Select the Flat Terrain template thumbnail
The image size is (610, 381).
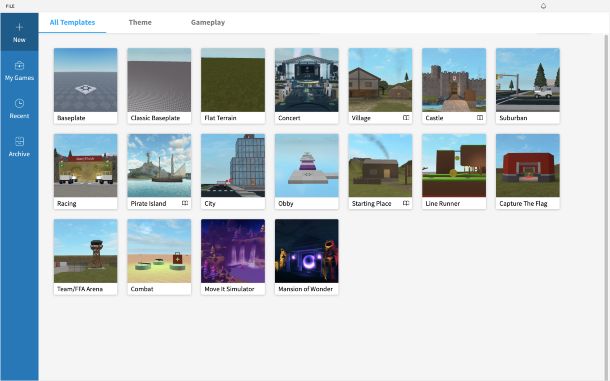click(x=233, y=80)
